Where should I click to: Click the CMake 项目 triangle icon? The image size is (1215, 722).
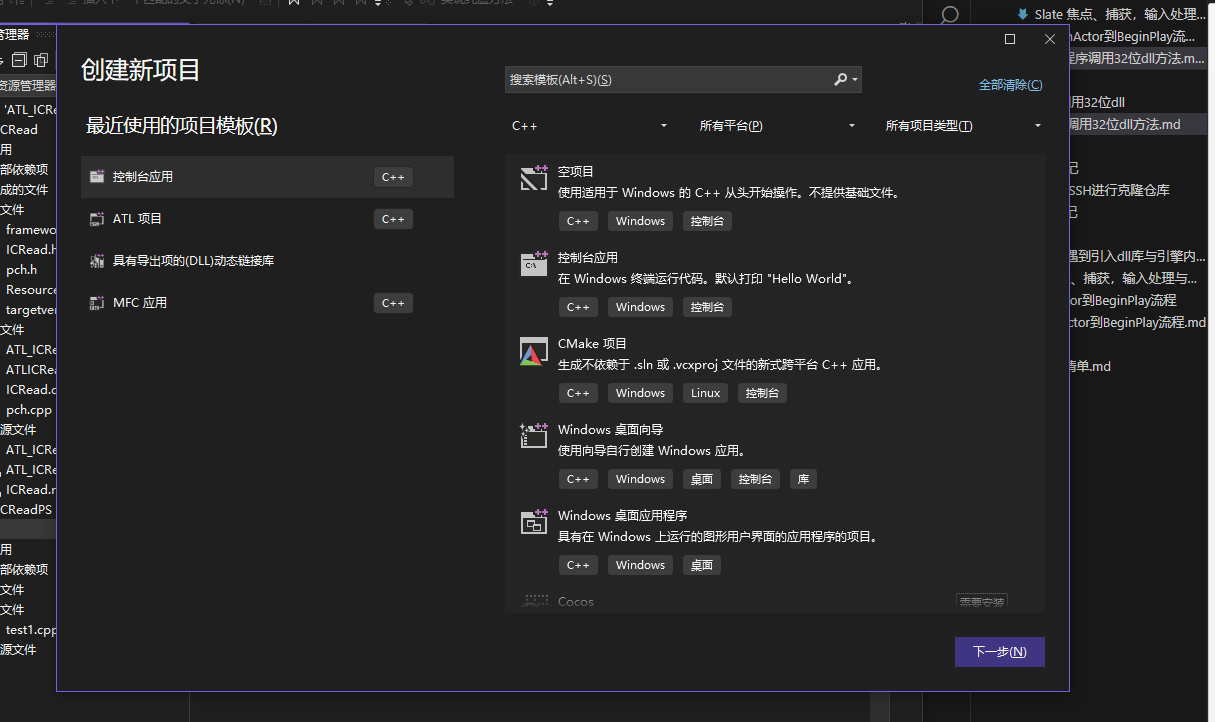click(x=532, y=352)
